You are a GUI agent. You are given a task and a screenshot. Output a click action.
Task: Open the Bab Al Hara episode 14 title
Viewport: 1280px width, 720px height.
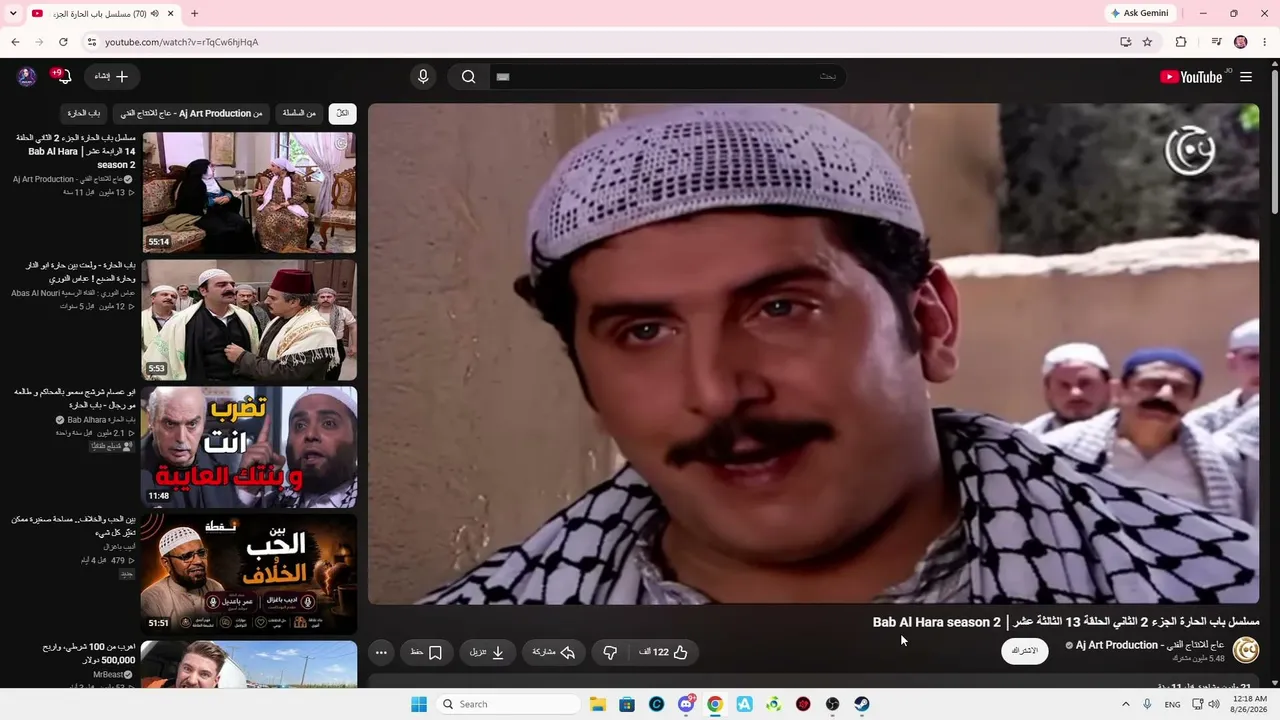(x=76, y=151)
